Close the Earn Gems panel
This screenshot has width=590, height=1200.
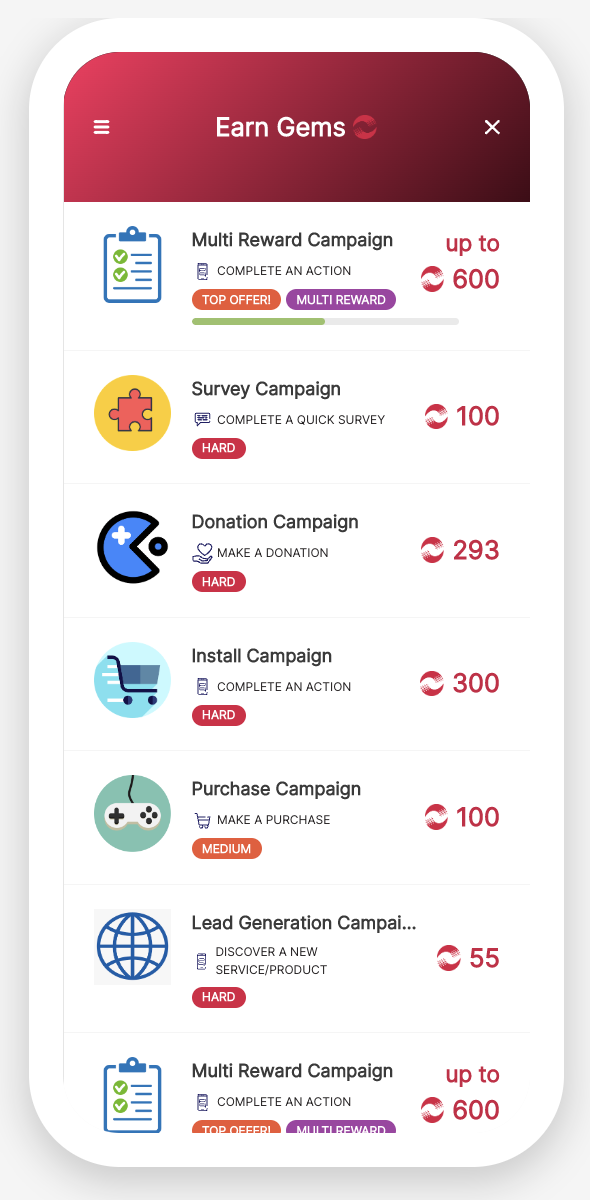pyautogui.click(x=492, y=127)
